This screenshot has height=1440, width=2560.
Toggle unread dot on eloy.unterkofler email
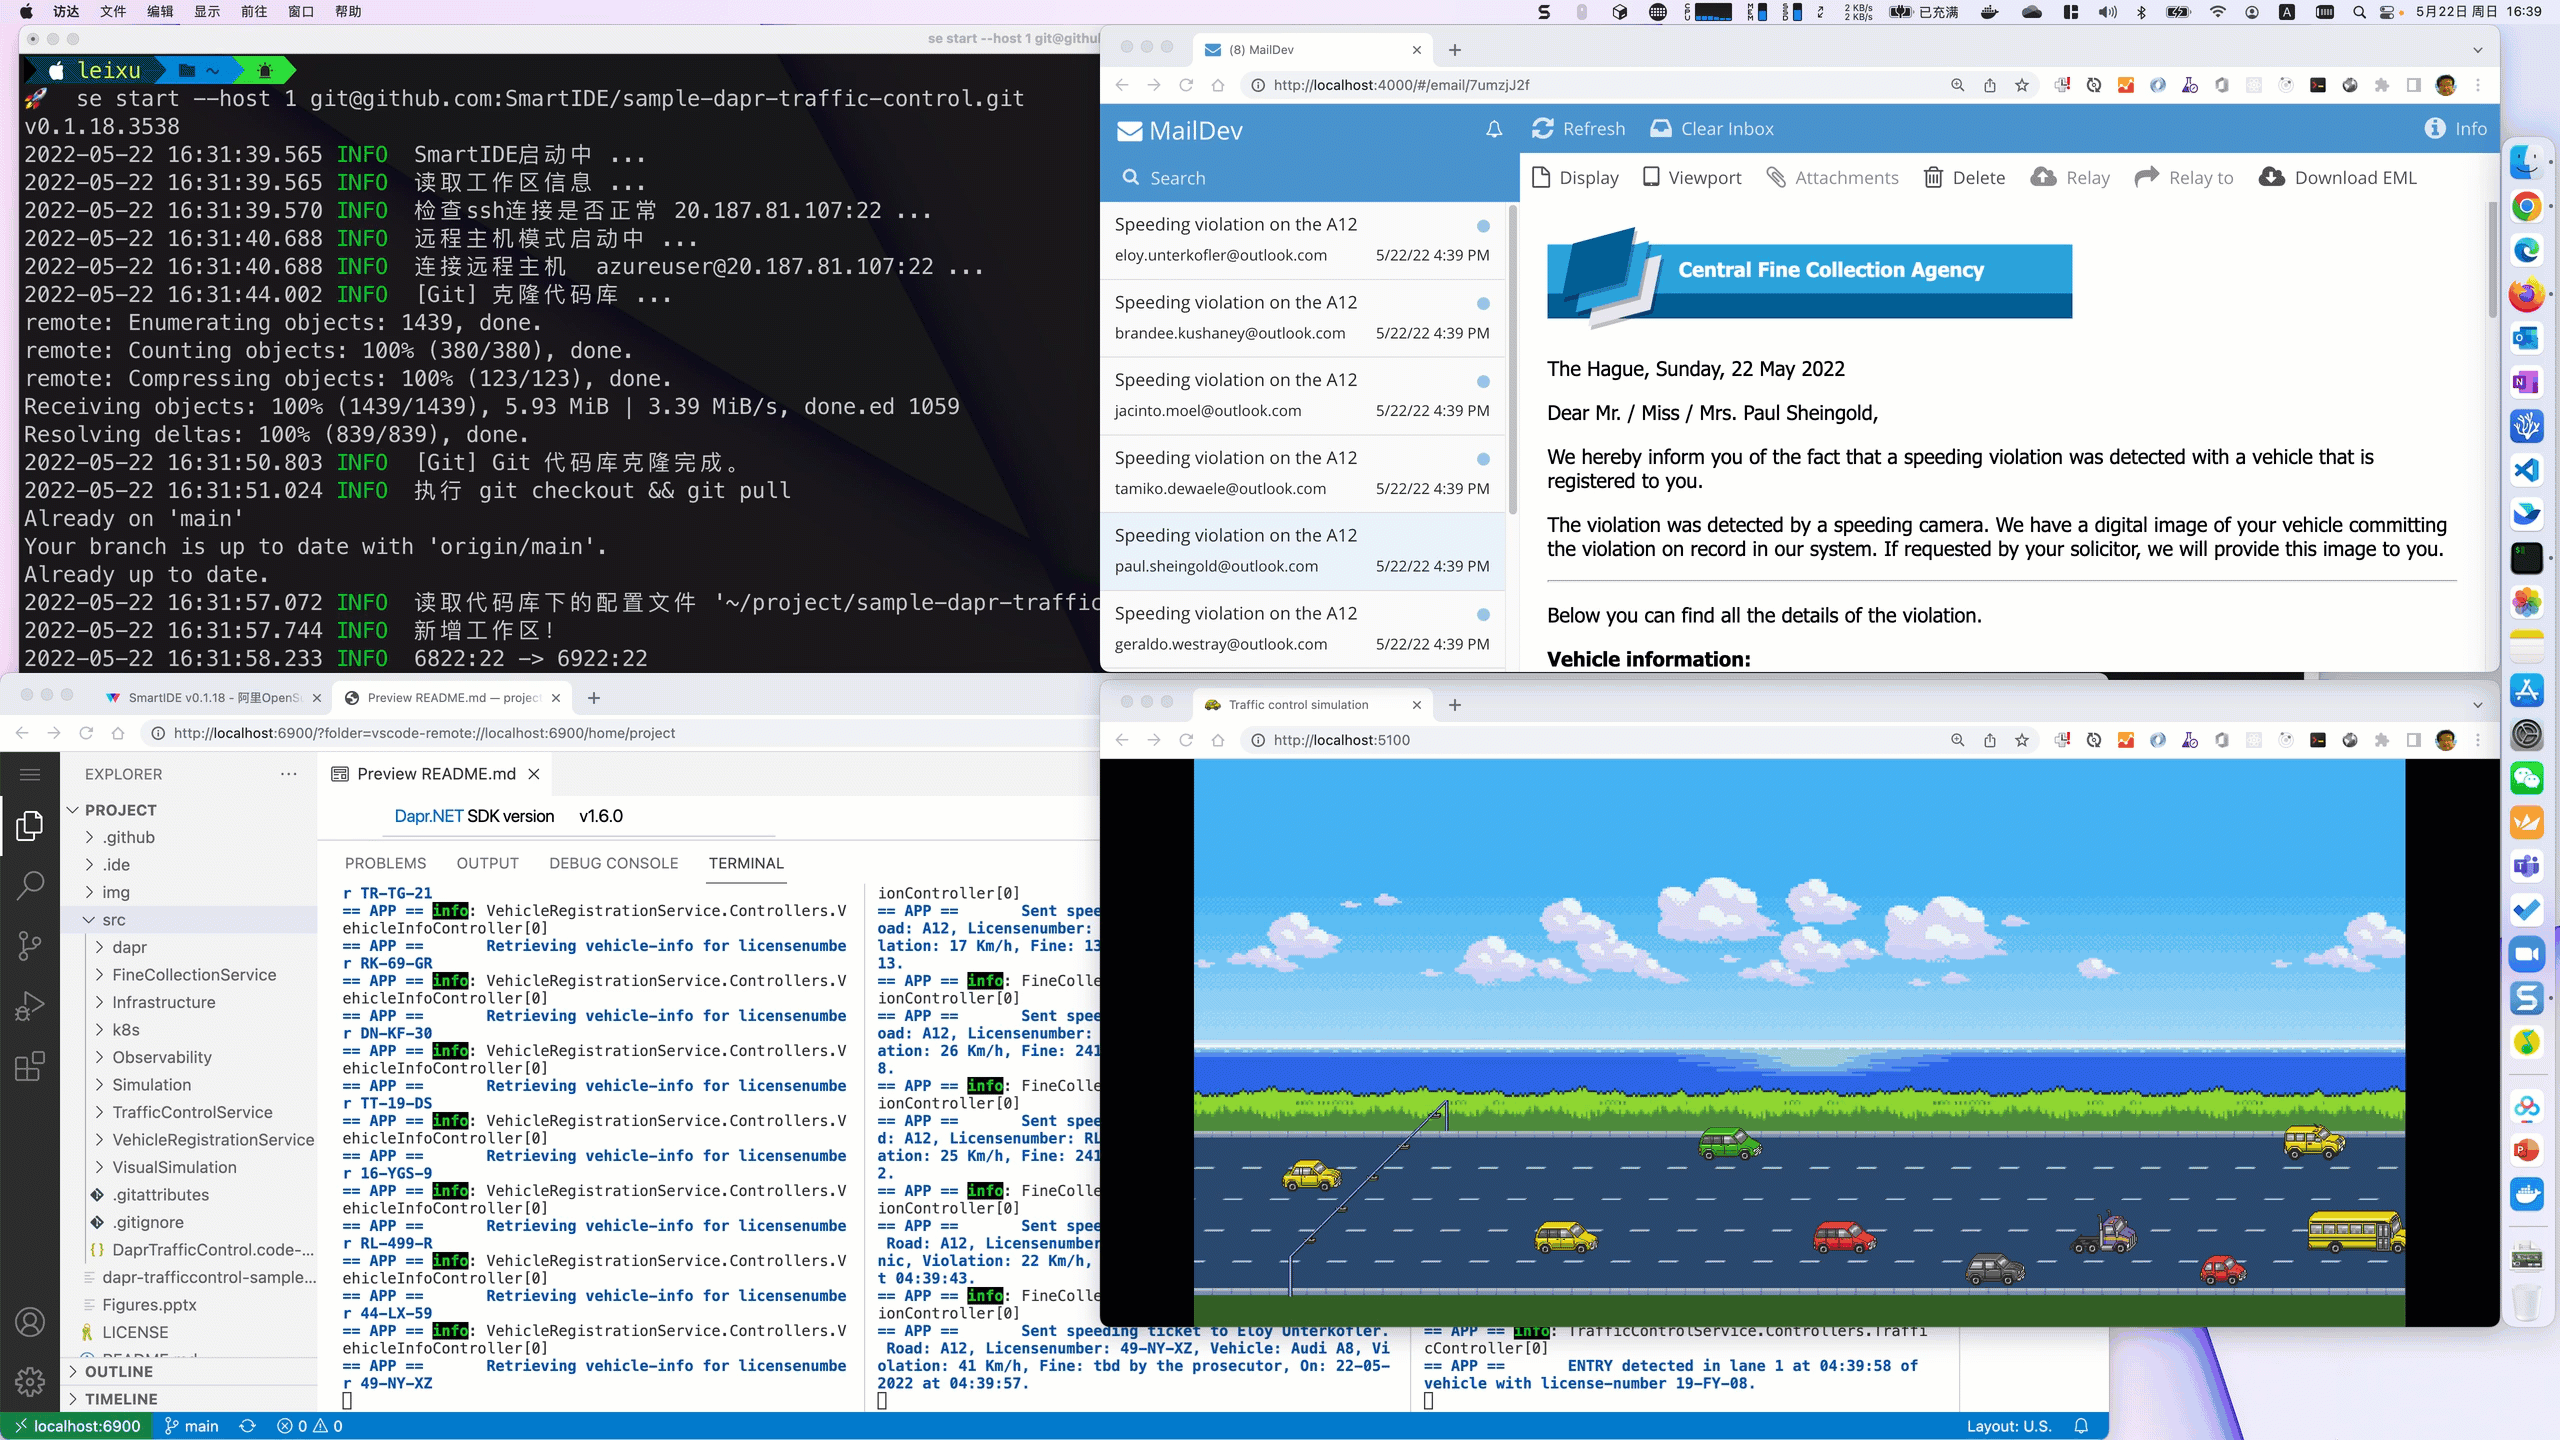coord(1483,226)
